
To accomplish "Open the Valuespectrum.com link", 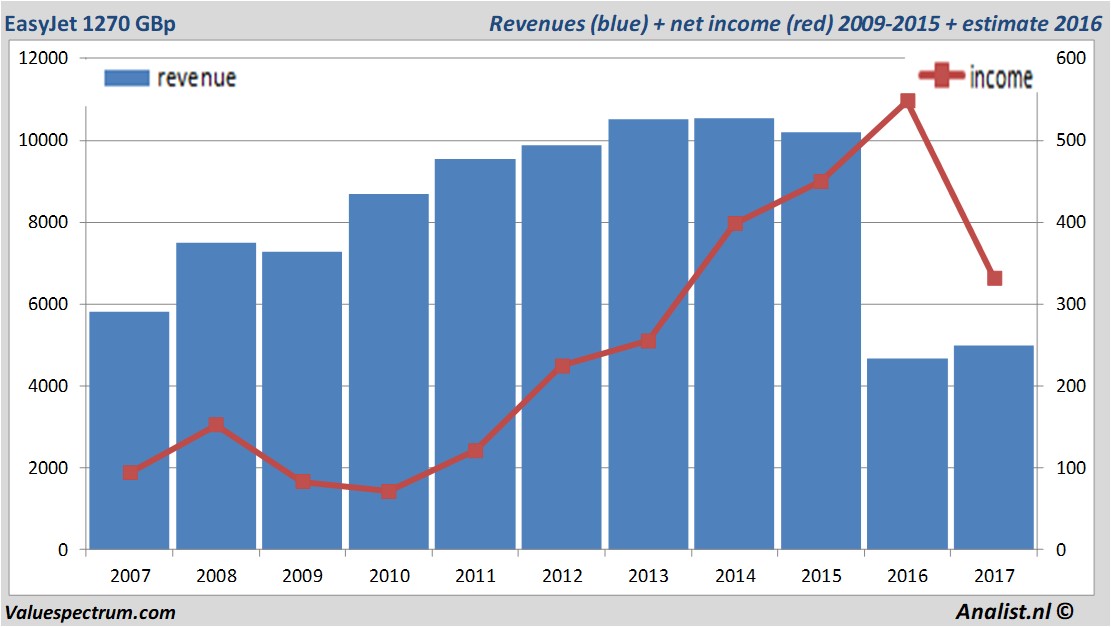I will 90,612.
